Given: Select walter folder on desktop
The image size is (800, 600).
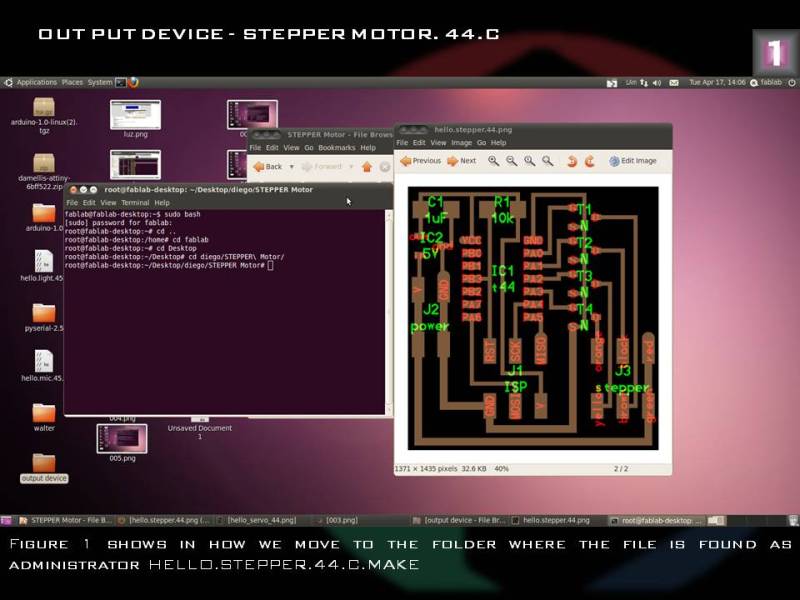Looking at the screenshot, I should coord(44,417).
